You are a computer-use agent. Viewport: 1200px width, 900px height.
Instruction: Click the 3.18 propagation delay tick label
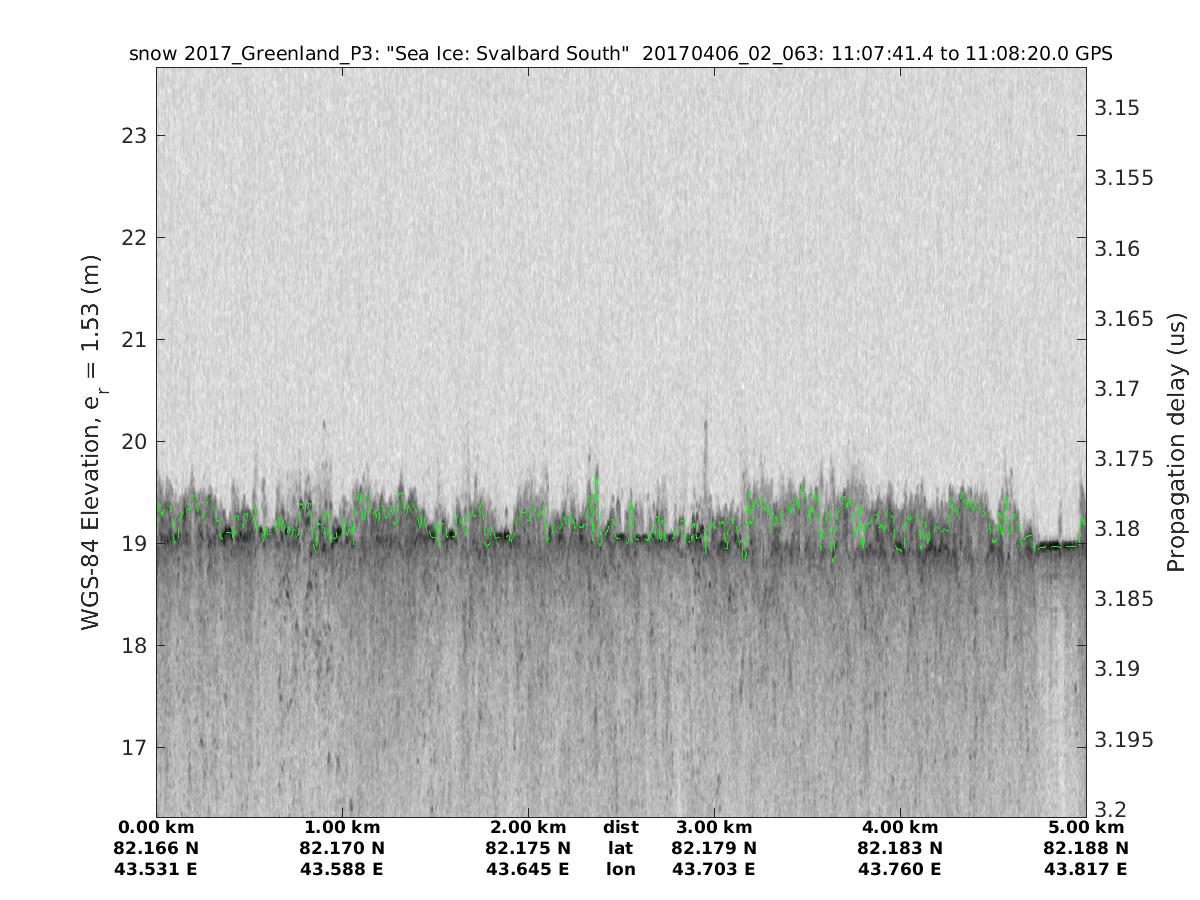(x=1120, y=529)
